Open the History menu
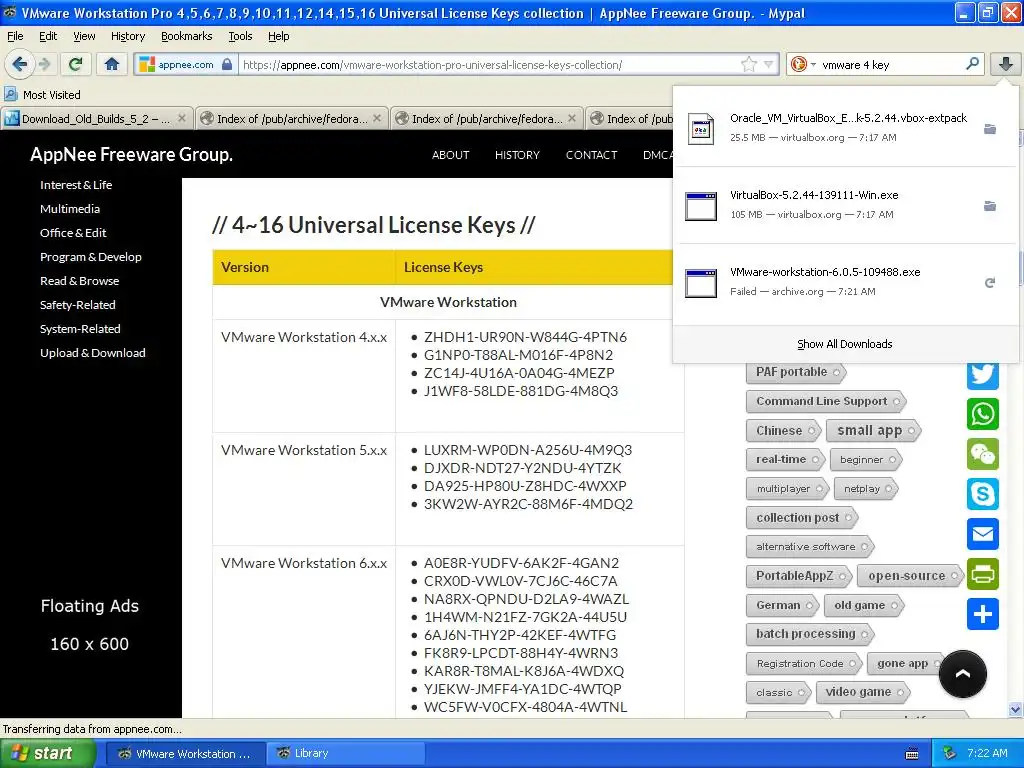Image resolution: width=1024 pixels, height=768 pixels. pyautogui.click(x=127, y=36)
